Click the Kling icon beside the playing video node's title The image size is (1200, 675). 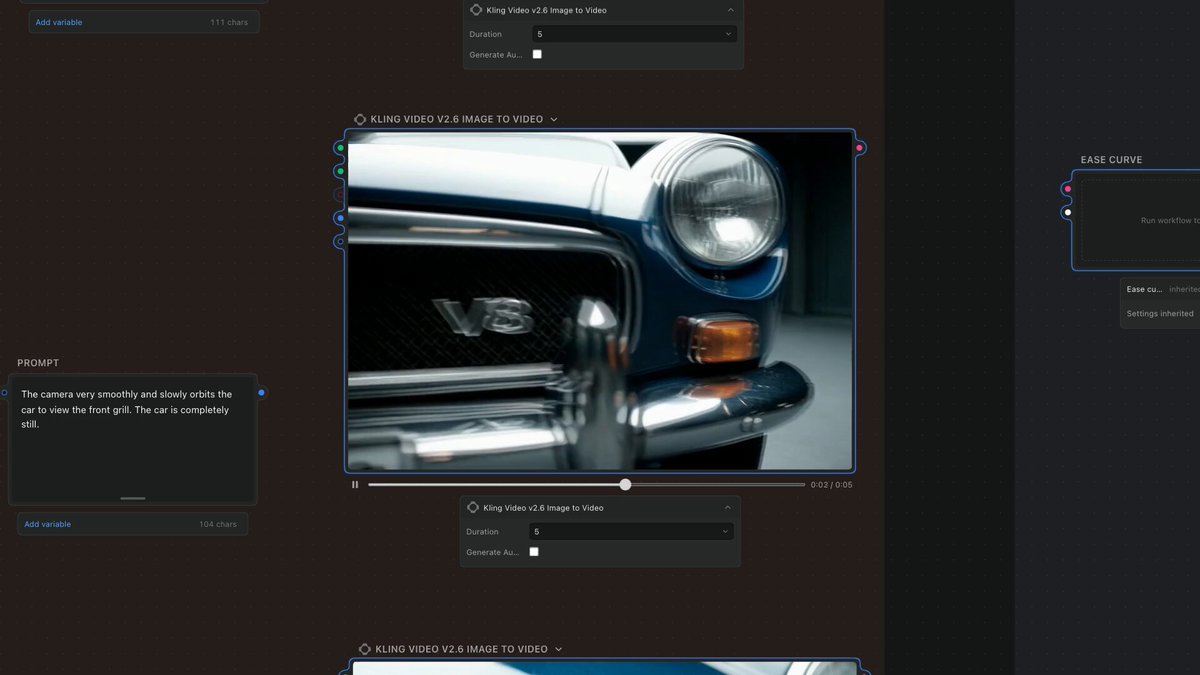tap(360, 119)
